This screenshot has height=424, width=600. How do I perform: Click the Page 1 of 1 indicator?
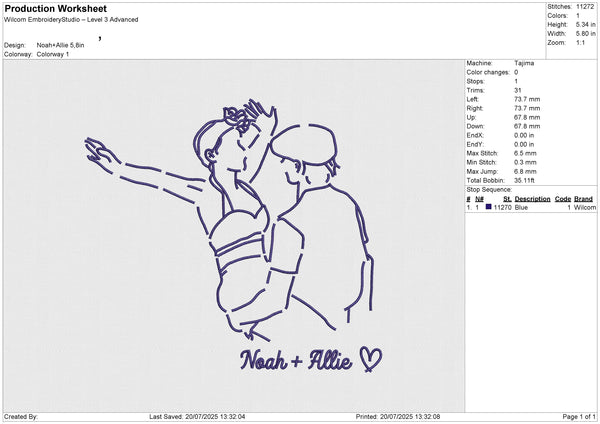pyautogui.click(x=579, y=417)
